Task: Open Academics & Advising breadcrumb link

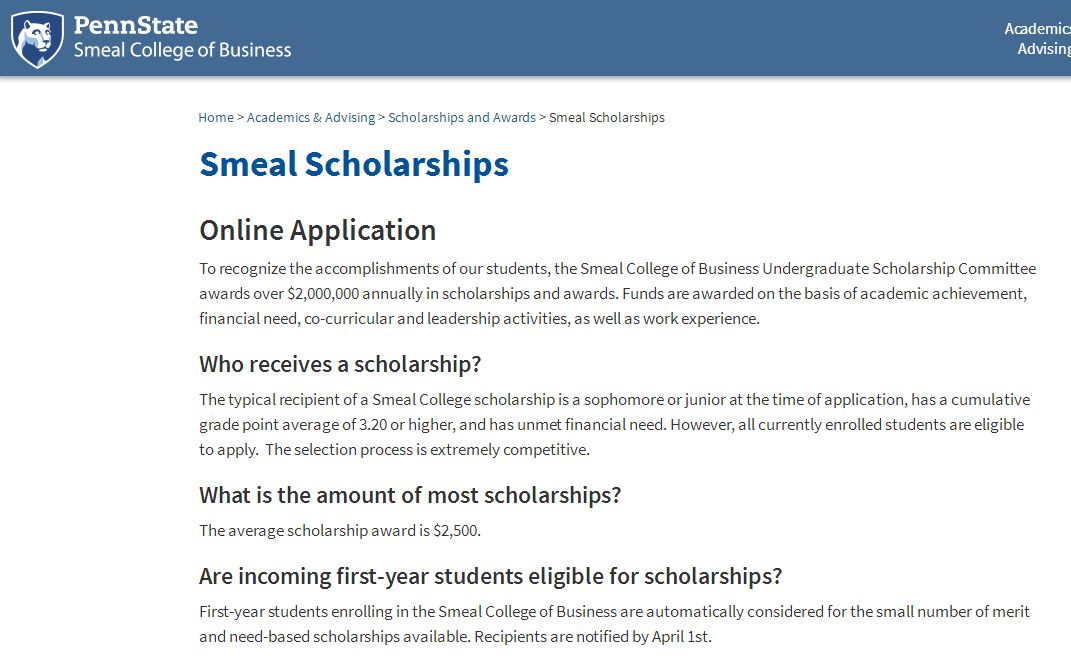Action: click(311, 117)
